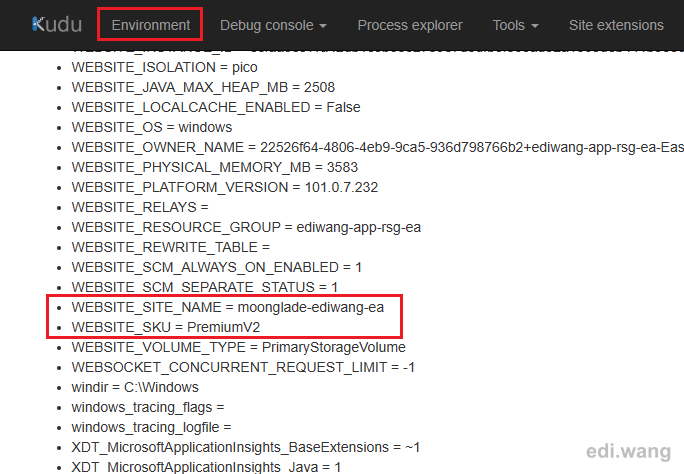Select WEBSITE_SCM_ALWAYS_ON_ENABLED = 1 line
The image size is (684, 474).
point(217,267)
